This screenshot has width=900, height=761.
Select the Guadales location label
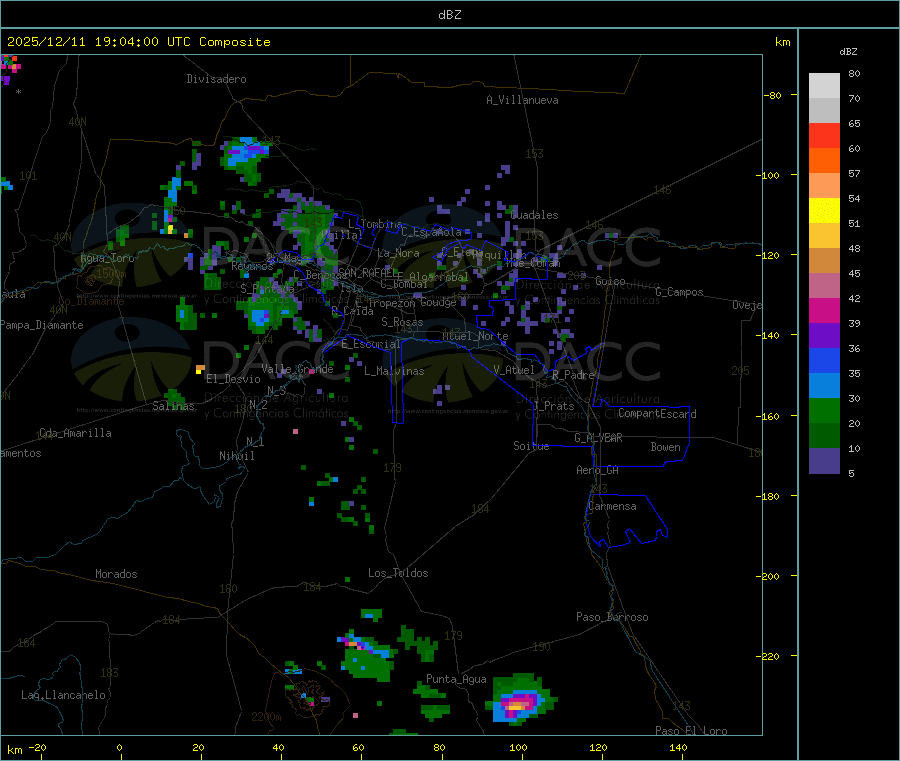tap(534, 215)
